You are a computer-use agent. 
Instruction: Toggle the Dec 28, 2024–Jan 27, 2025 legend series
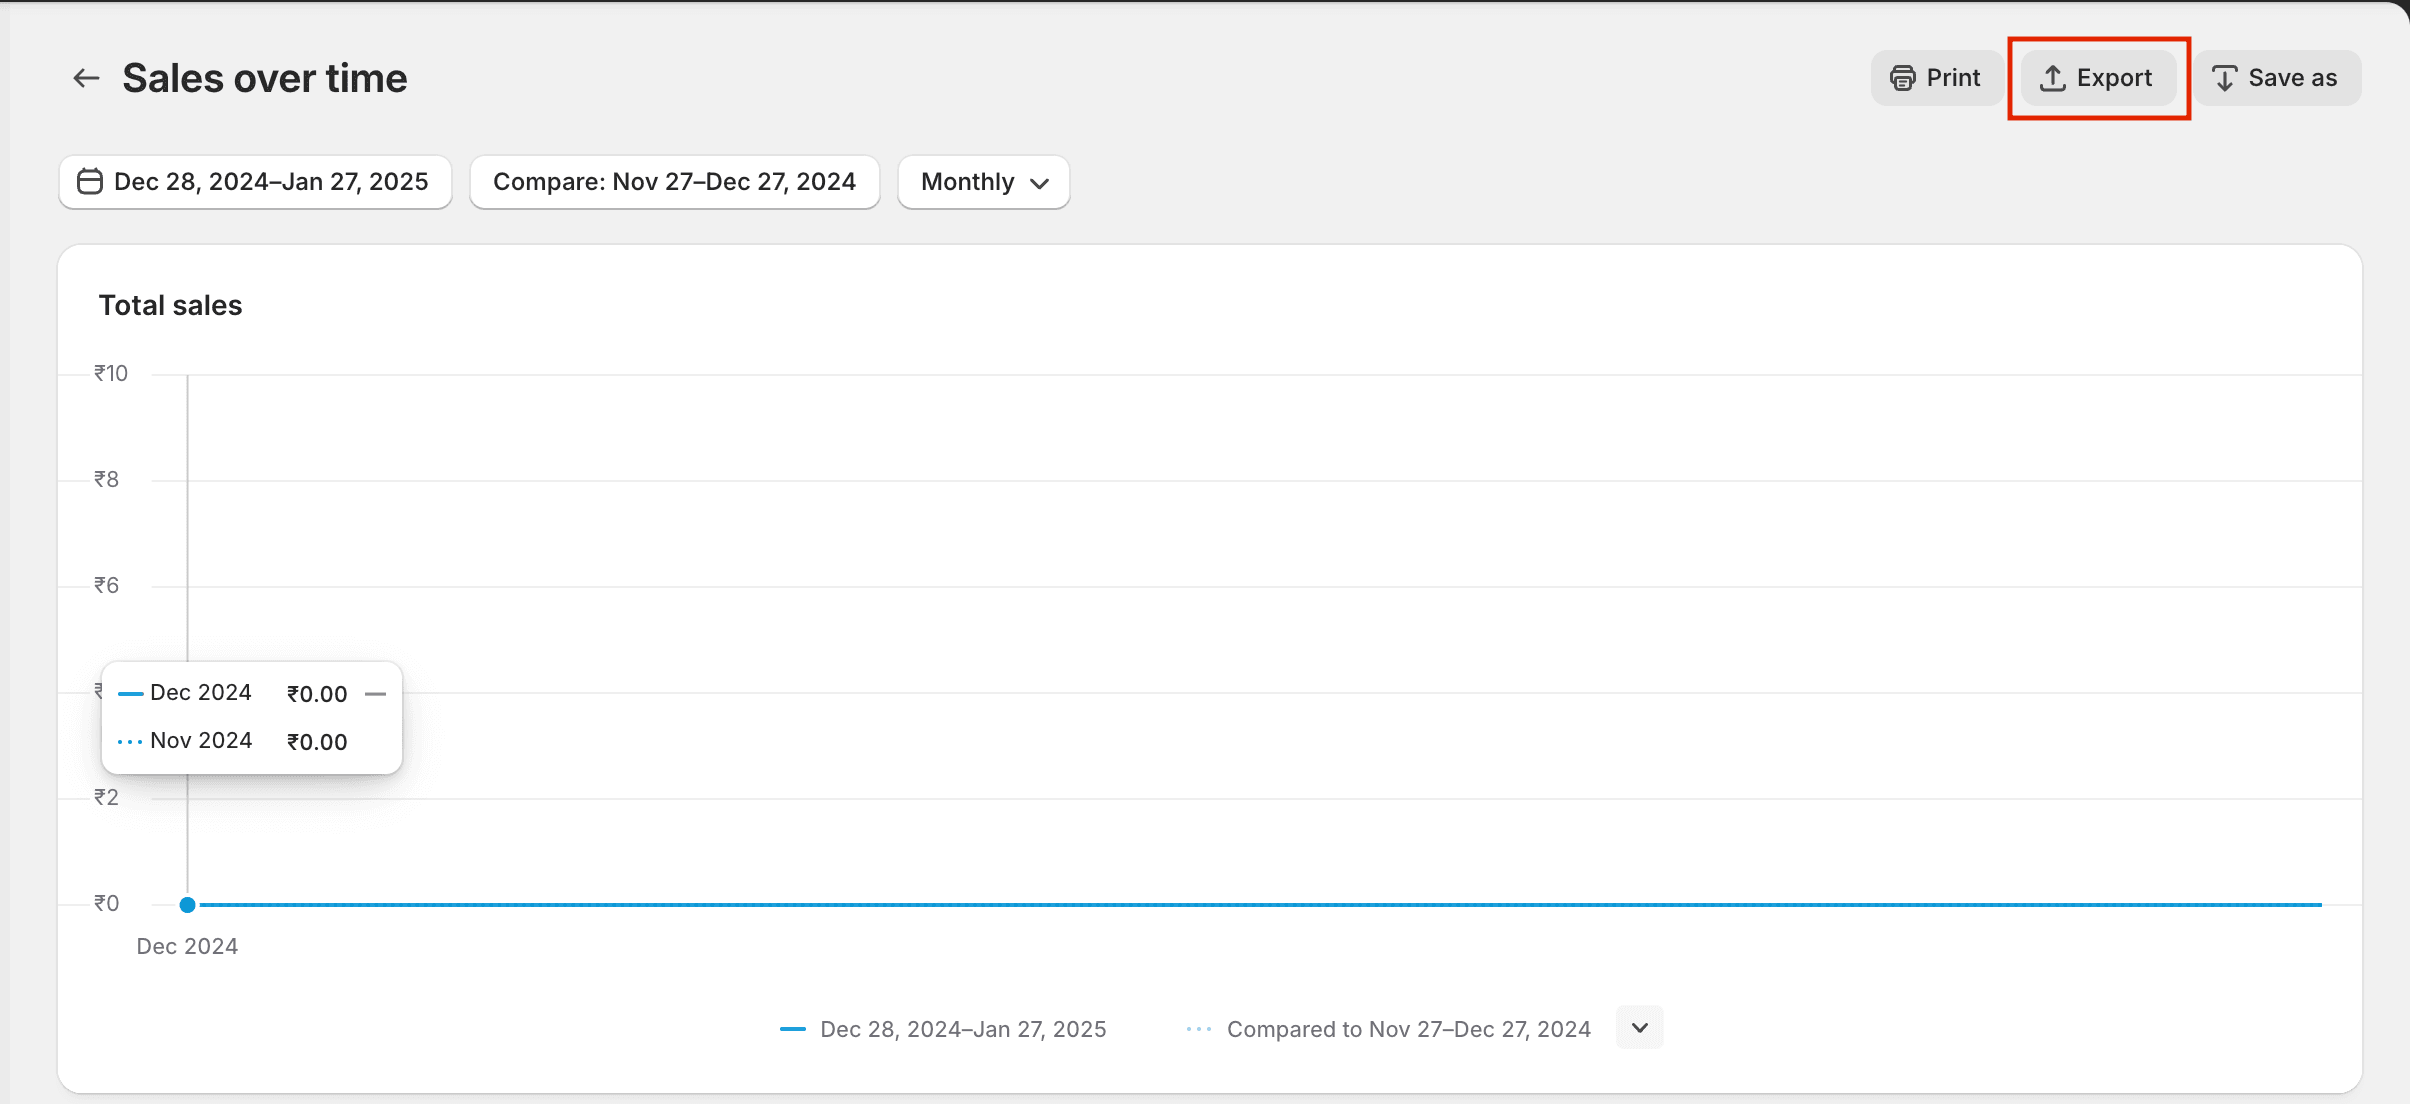pyautogui.click(x=962, y=1029)
